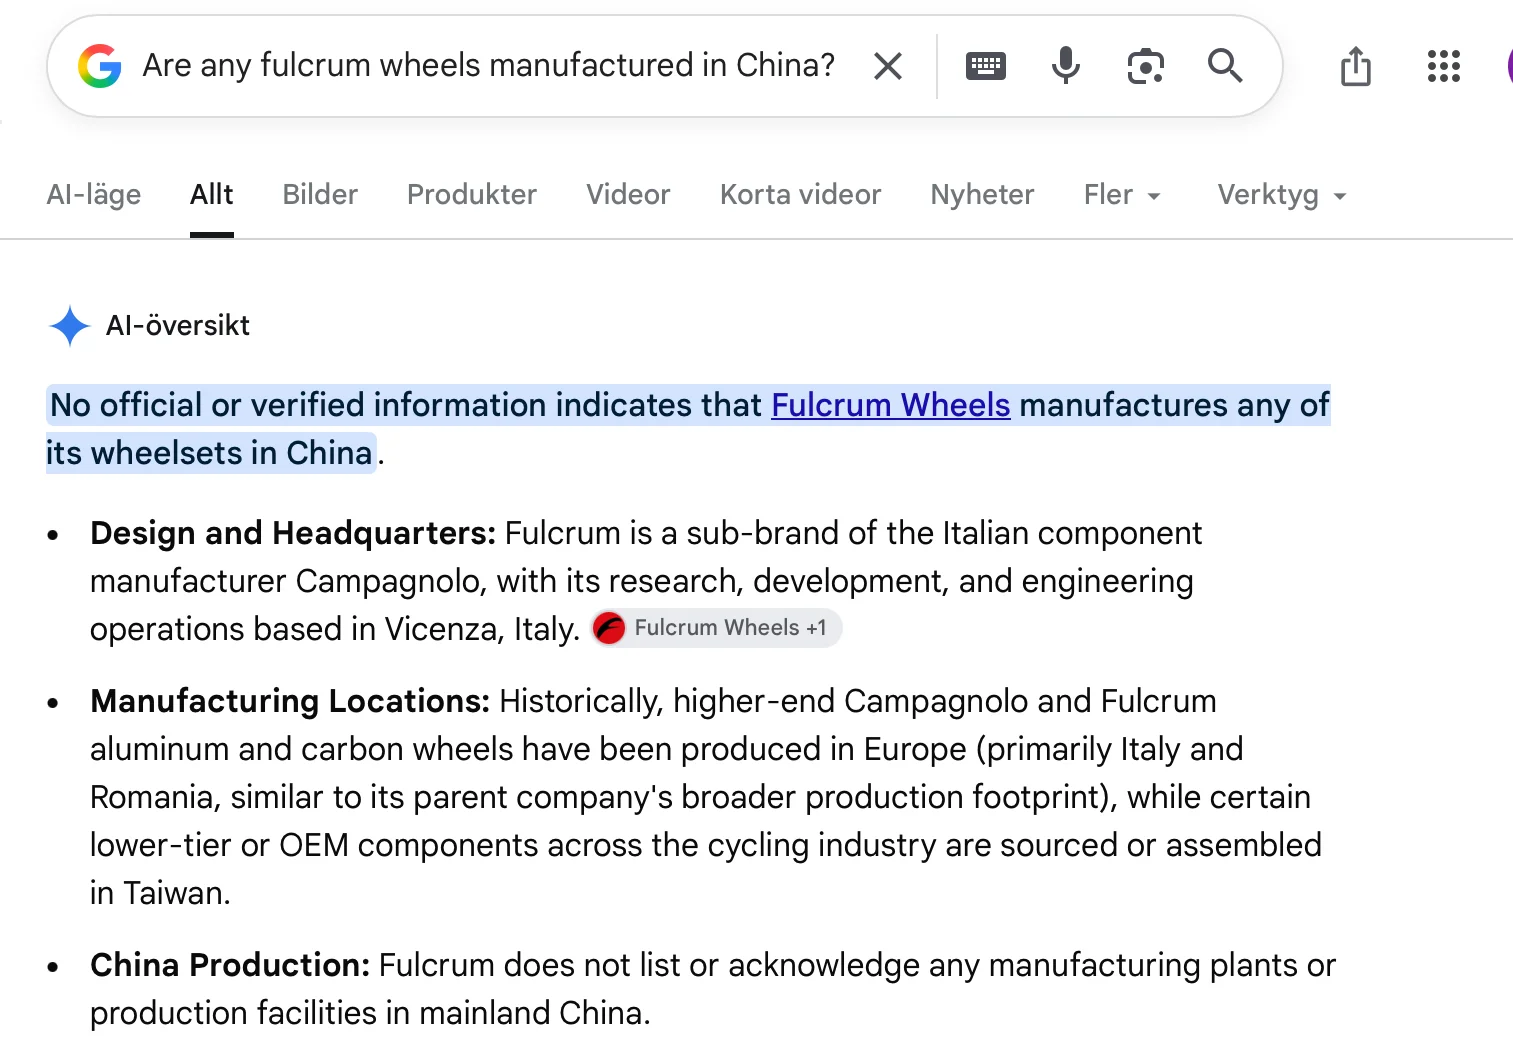The height and width of the screenshot is (1054, 1513).
Task: Click the share icon
Action: click(x=1356, y=66)
